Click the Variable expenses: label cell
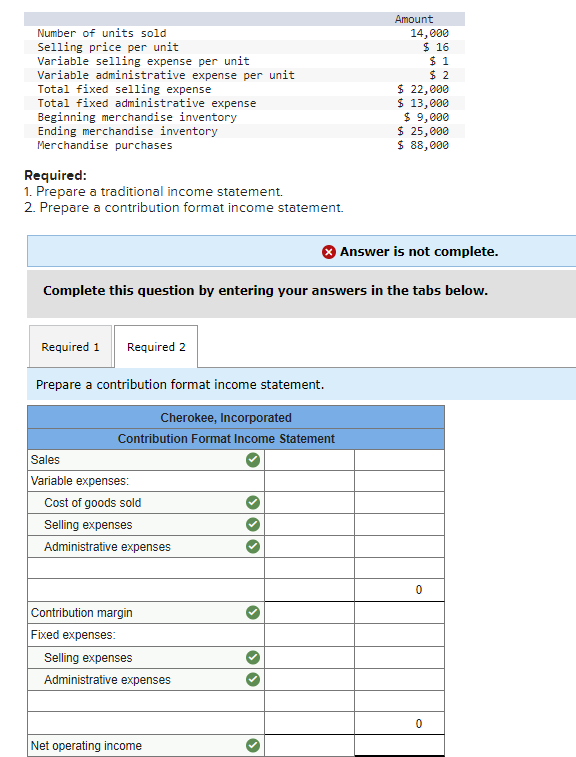This screenshot has width=576, height=757. 146,481
